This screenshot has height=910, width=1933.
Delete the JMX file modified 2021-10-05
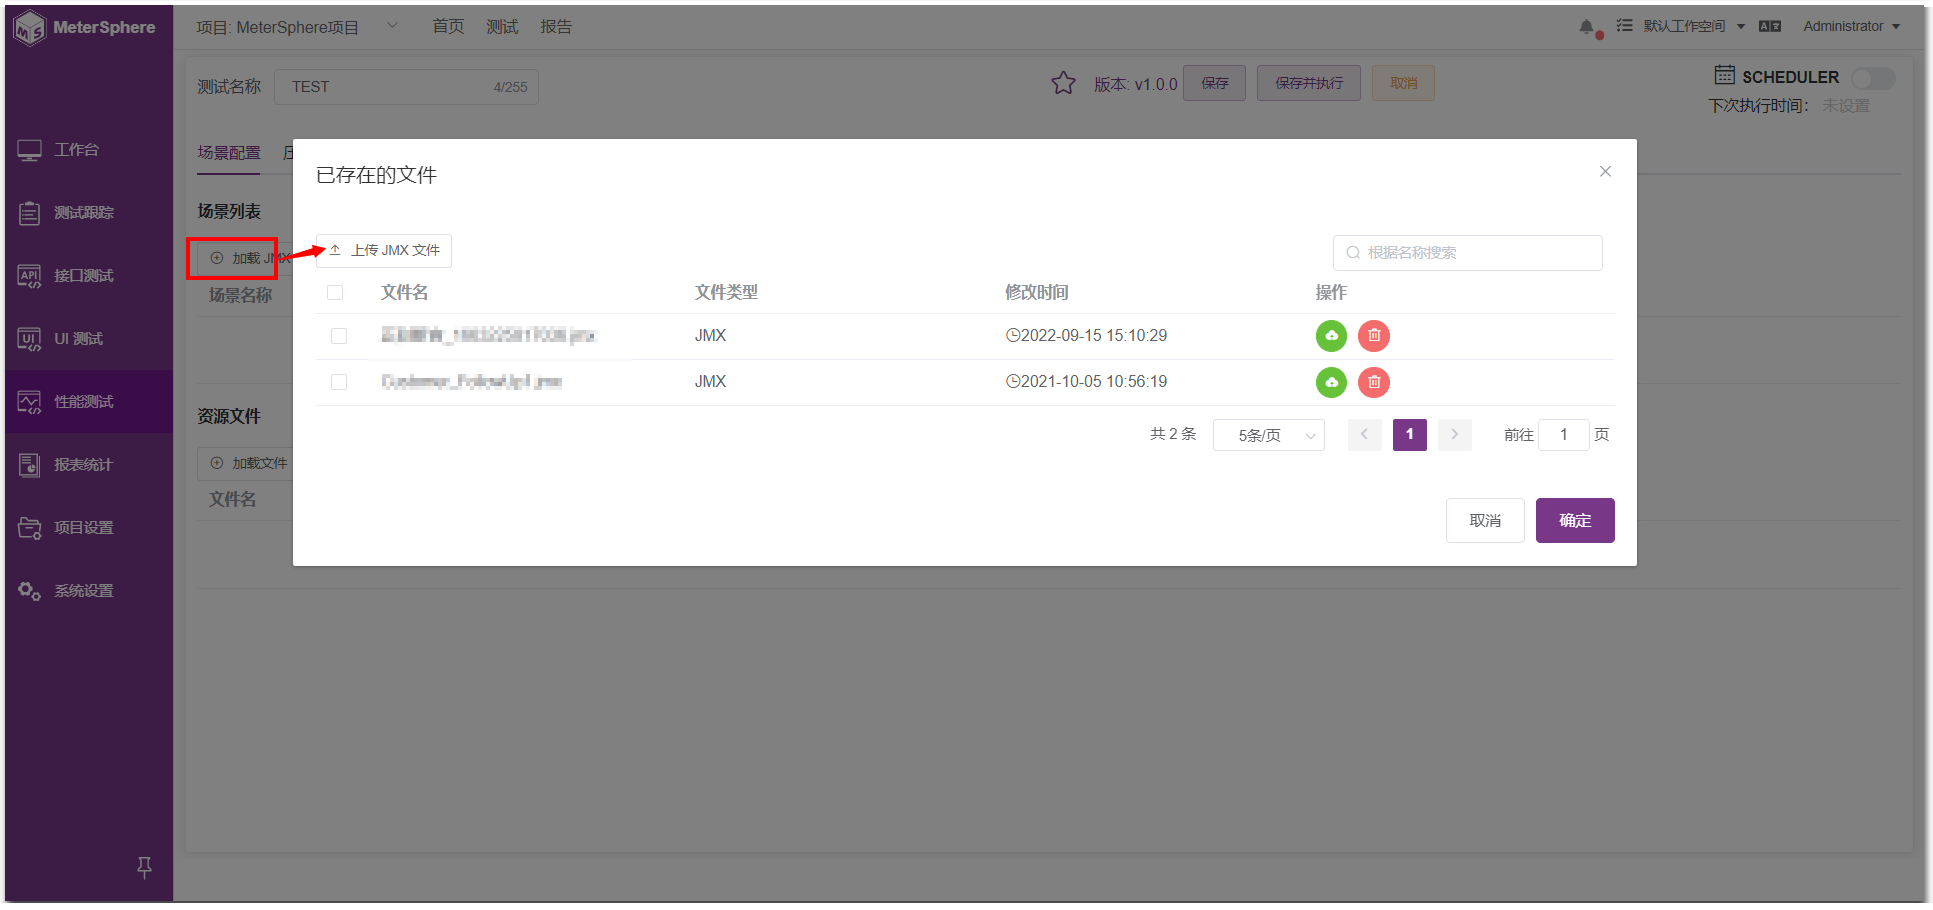click(1374, 382)
